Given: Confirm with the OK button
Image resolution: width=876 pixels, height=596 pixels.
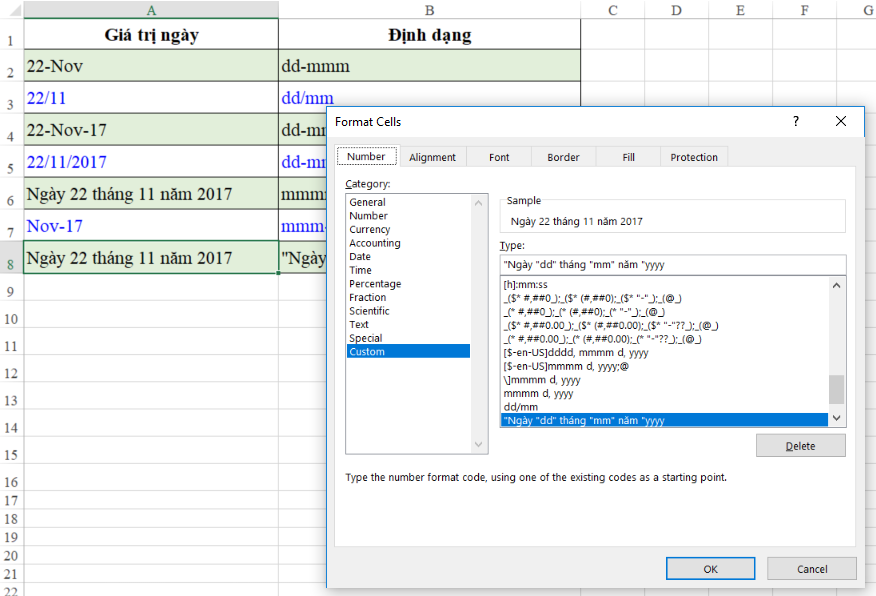Looking at the screenshot, I should 710,569.
